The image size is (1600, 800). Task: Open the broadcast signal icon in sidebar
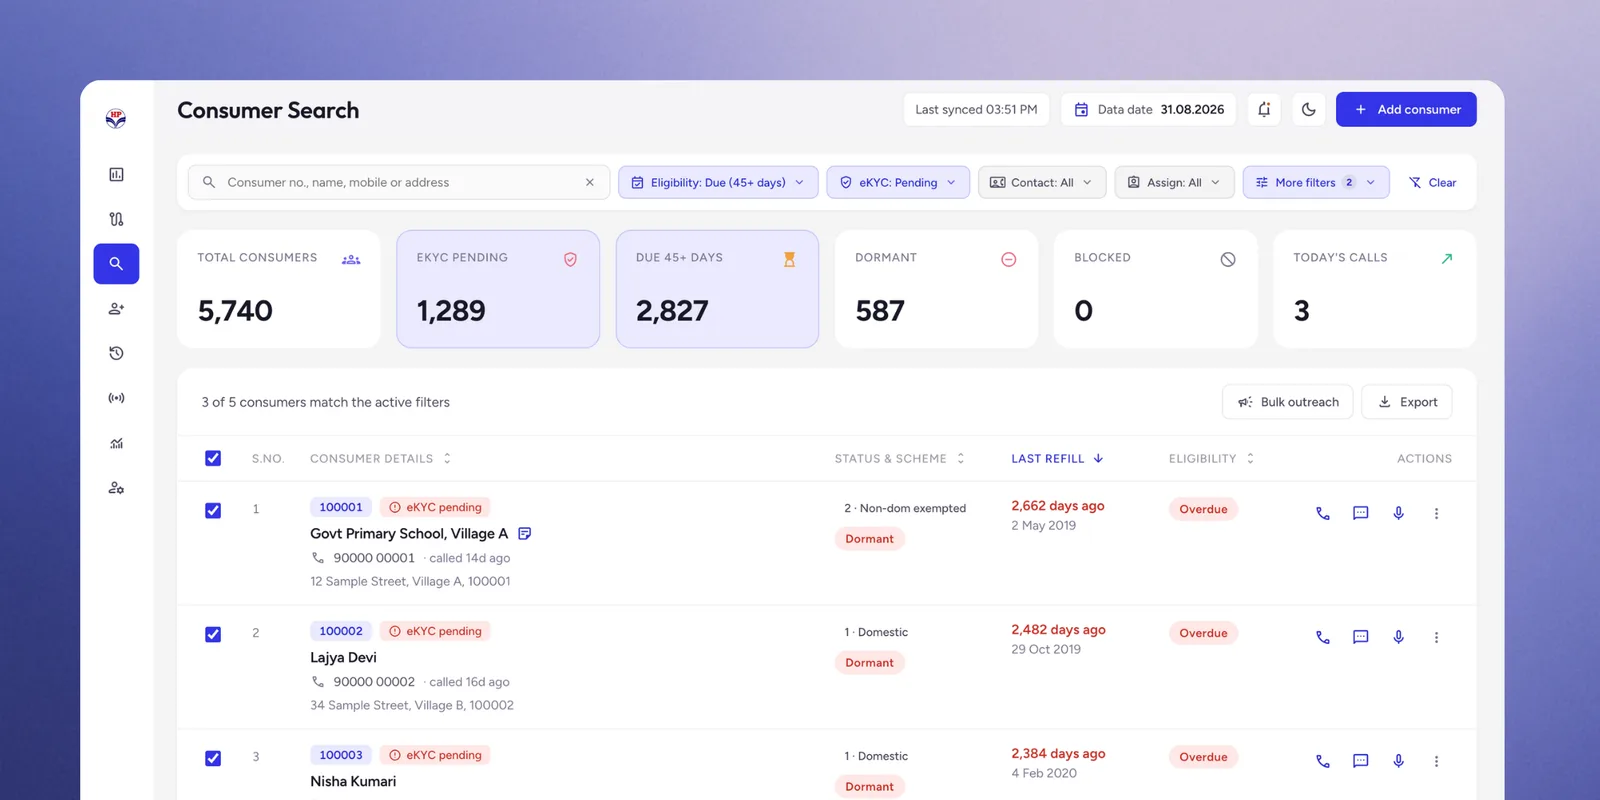tap(116, 398)
